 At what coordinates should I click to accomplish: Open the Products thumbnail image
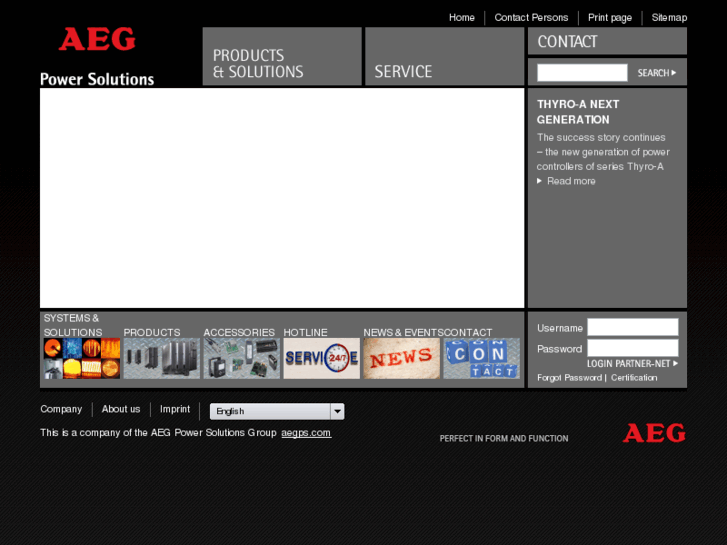click(x=162, y=358)
